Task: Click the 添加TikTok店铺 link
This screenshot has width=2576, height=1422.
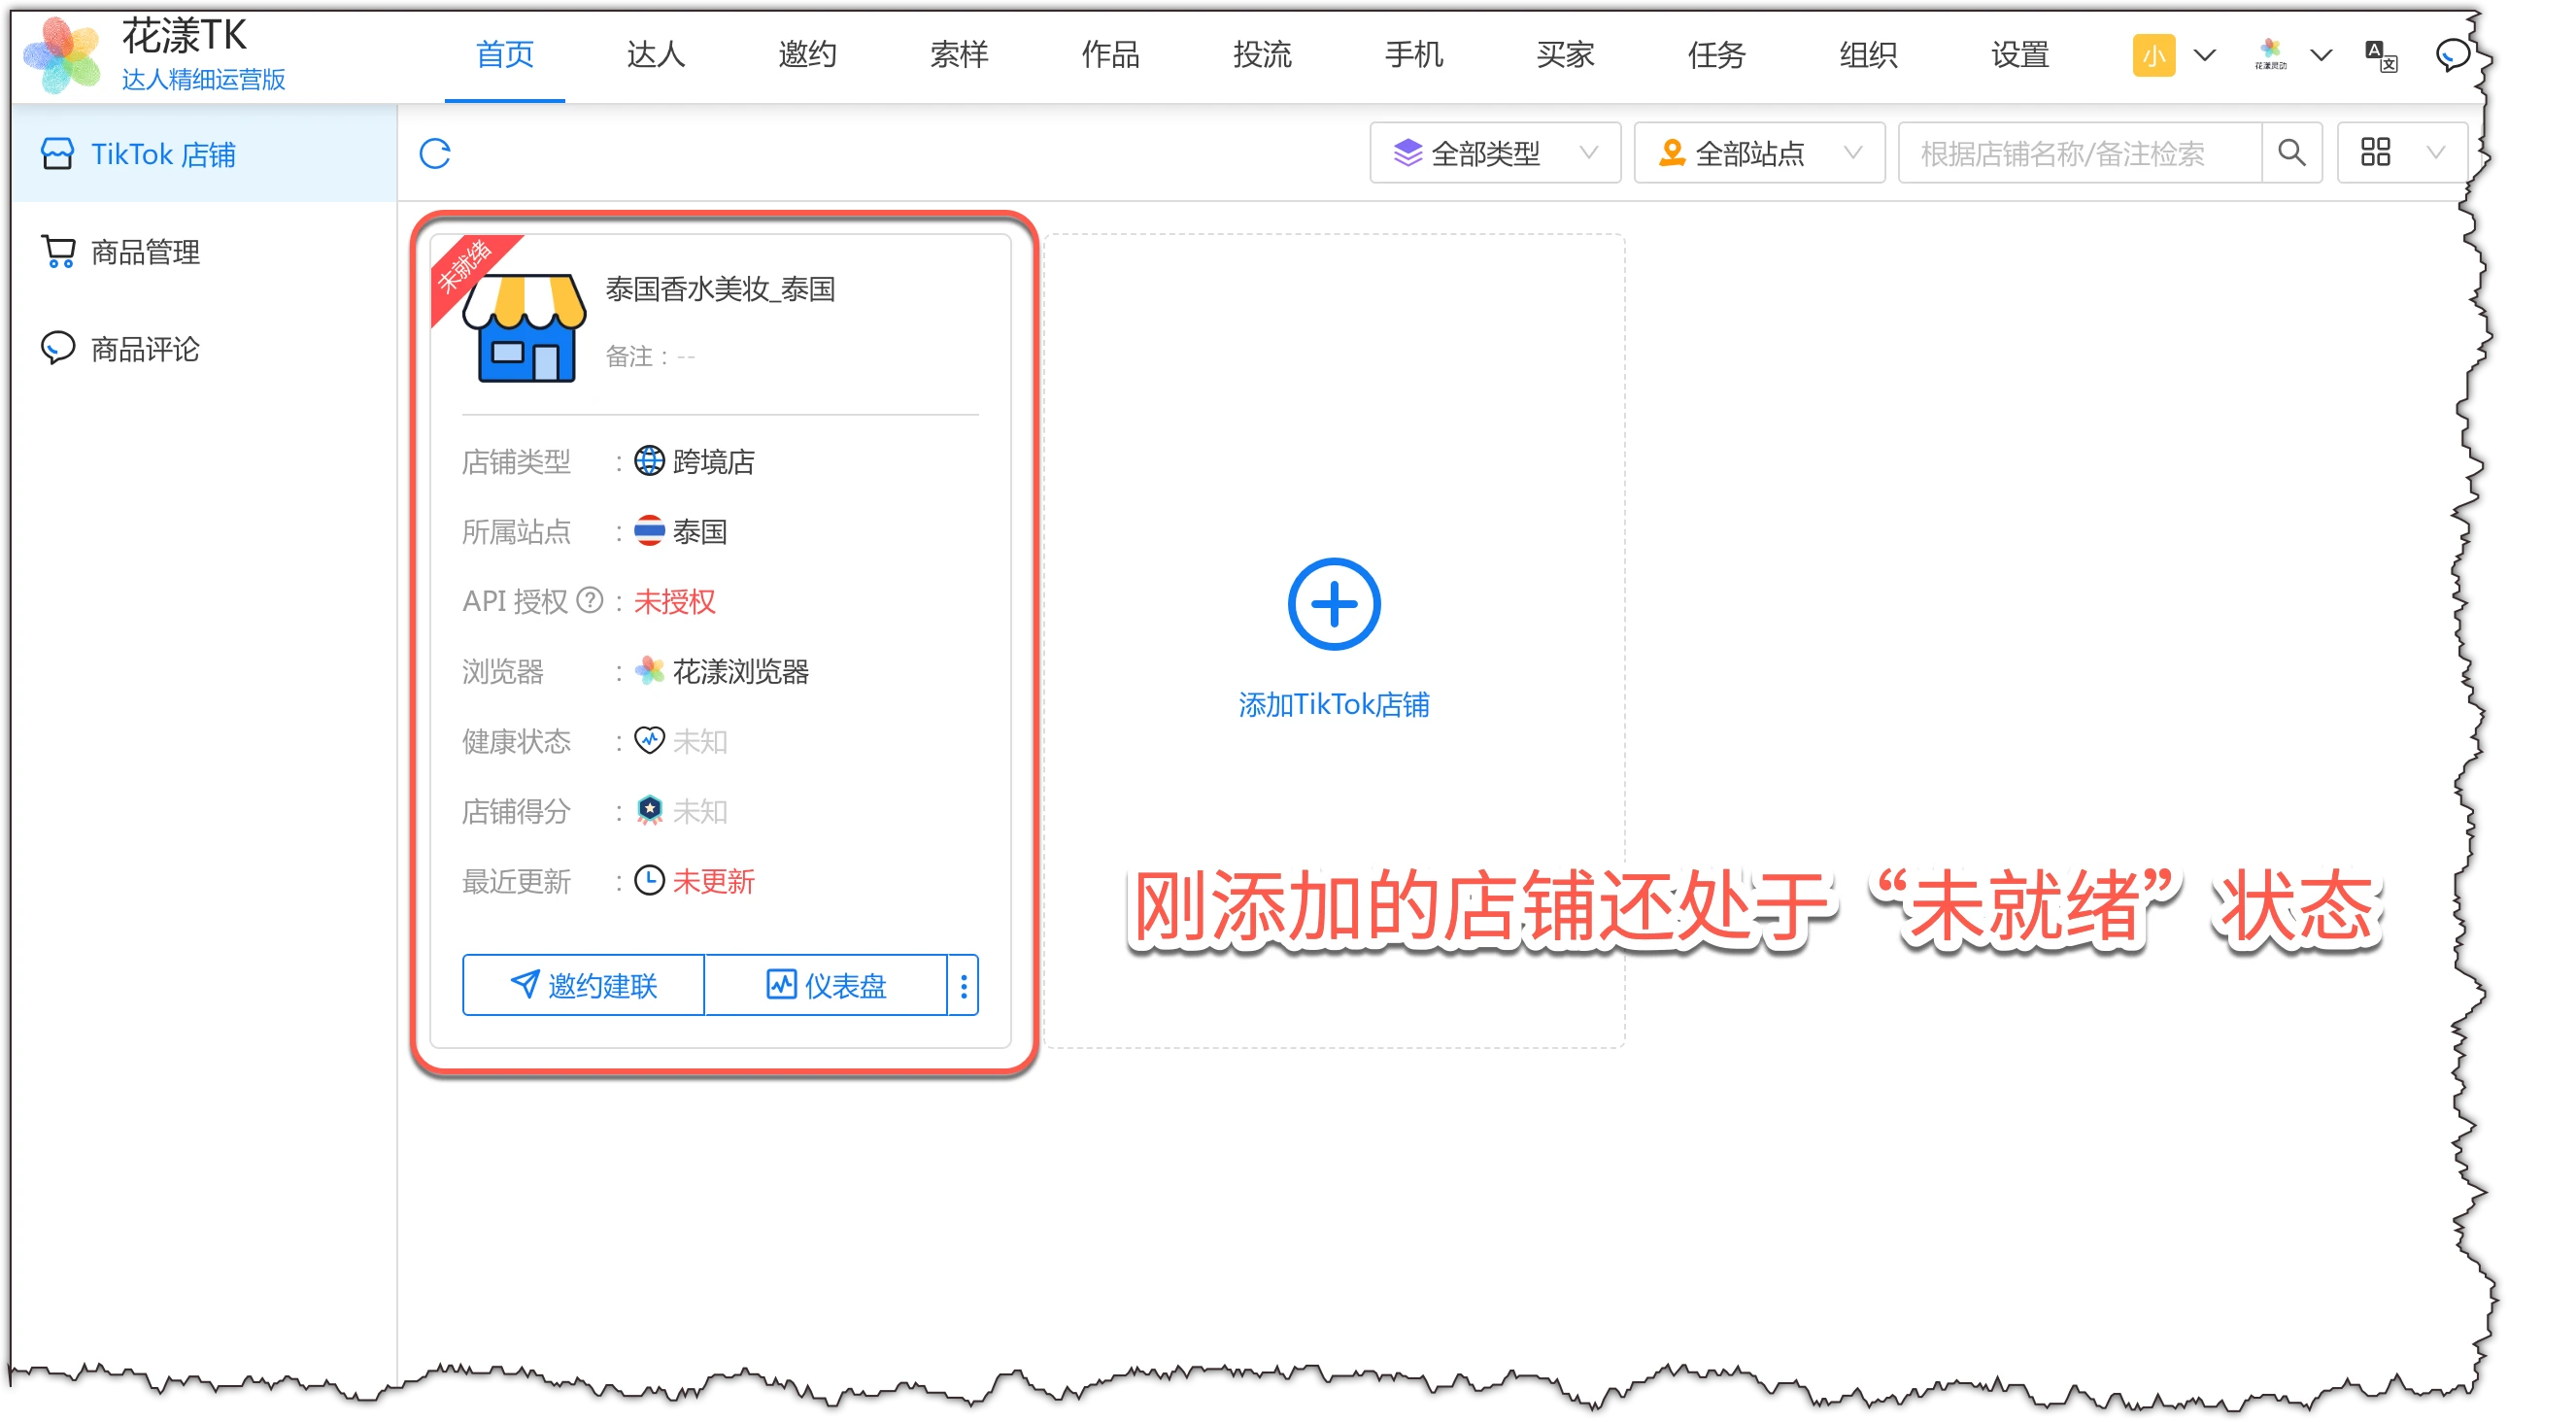Action: point(1333,705)
